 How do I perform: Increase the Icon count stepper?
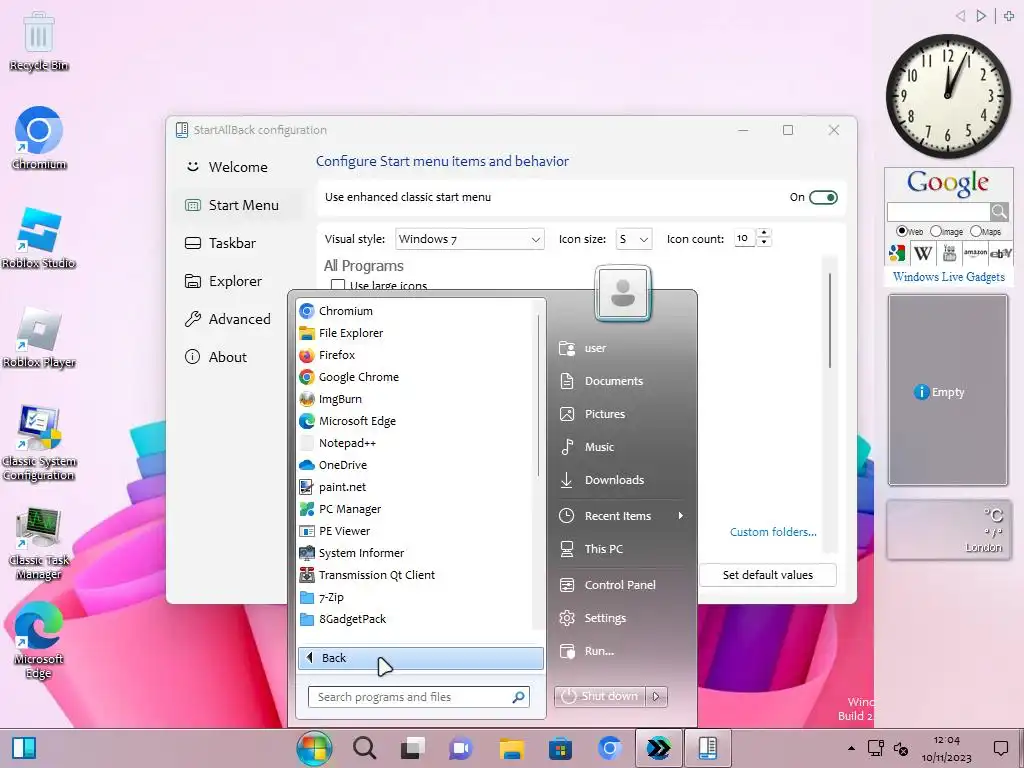pyautogui.click(x=763, y=234)
